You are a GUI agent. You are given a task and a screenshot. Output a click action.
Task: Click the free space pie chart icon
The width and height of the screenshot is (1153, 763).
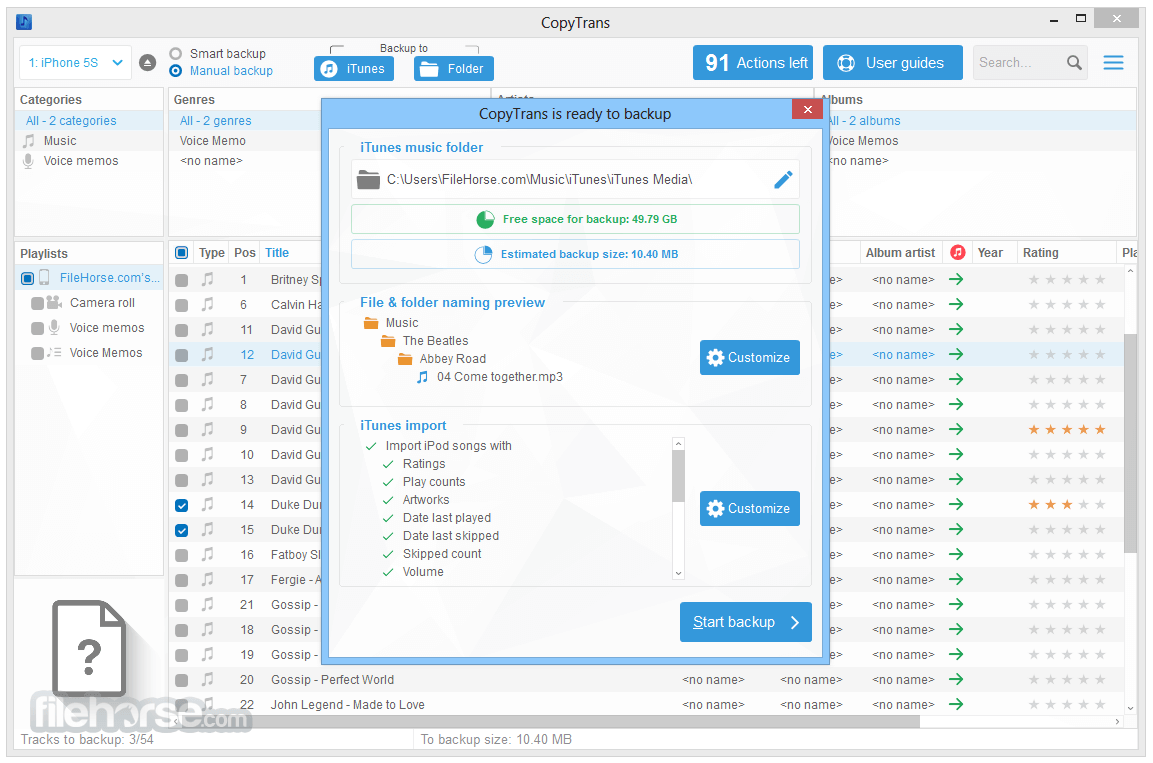tap(485, 219)
